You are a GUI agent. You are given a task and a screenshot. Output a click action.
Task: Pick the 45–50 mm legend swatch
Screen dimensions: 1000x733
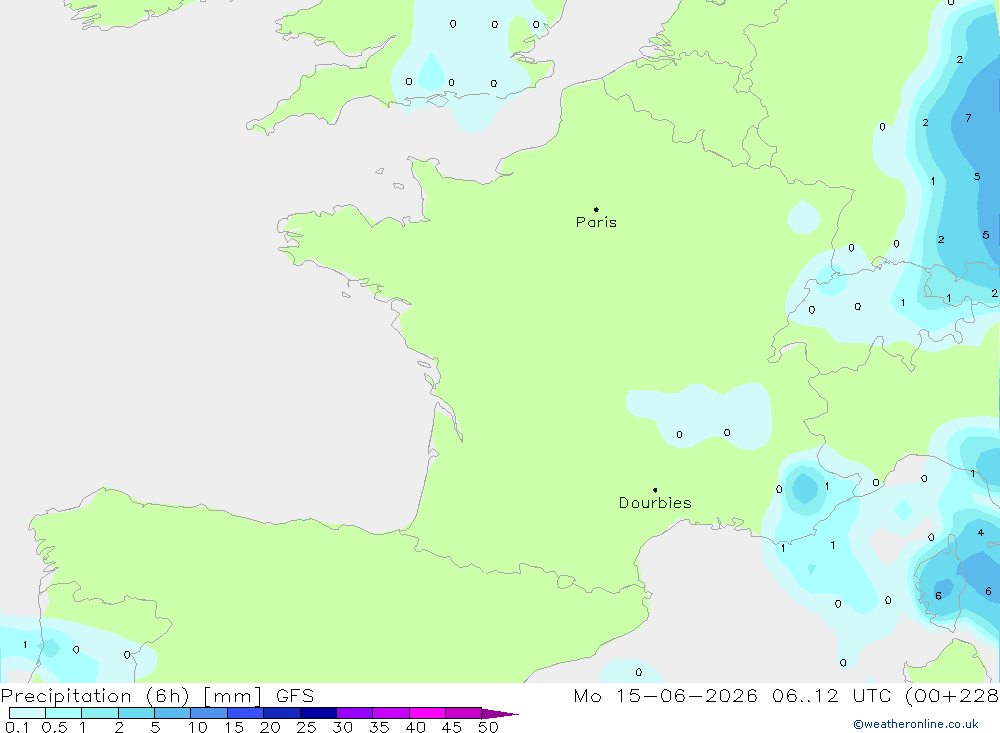[x=464, y=713]
